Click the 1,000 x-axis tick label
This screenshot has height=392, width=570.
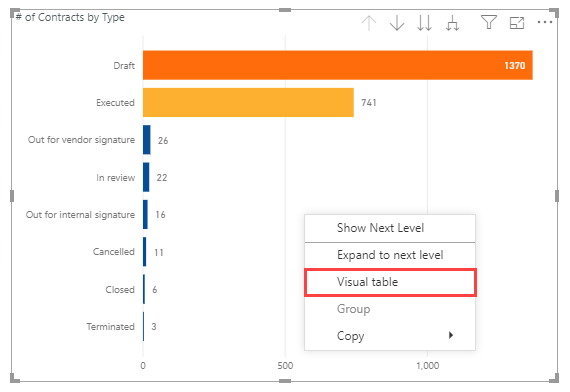pos(428,366)
